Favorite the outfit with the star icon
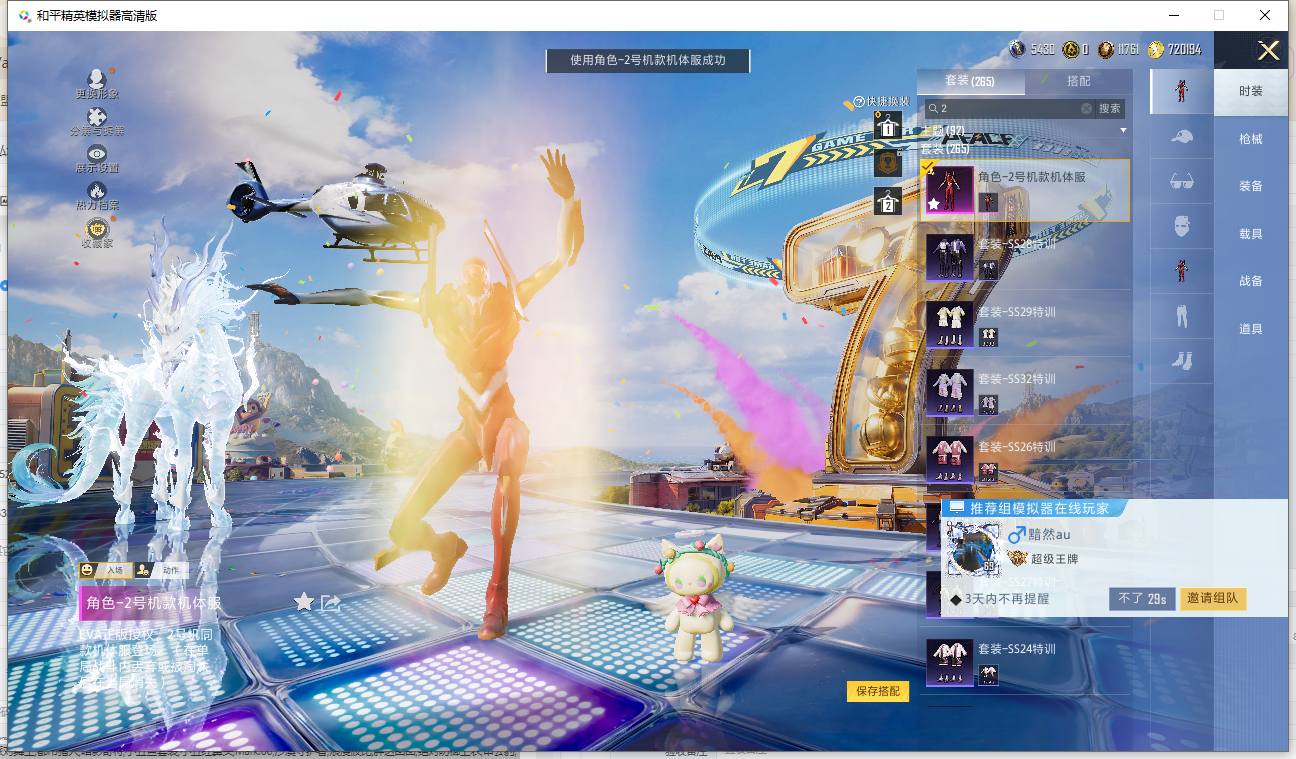The height and width of the screenshot is (759, 1296). coord(304,601)
